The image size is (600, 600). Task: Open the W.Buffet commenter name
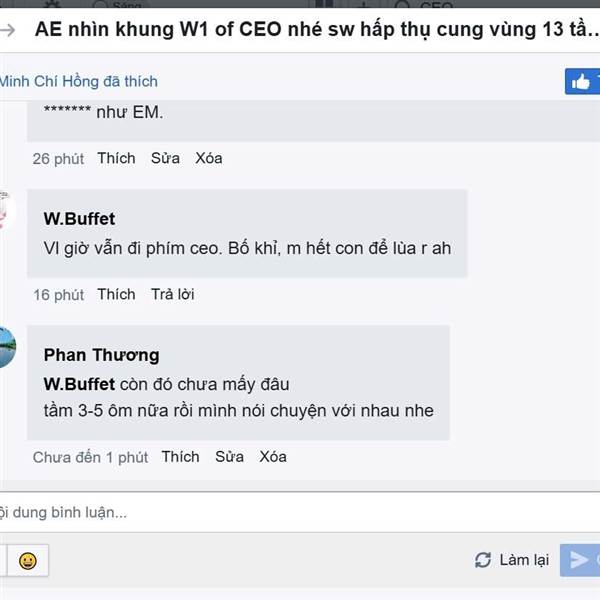pos(79,219)
